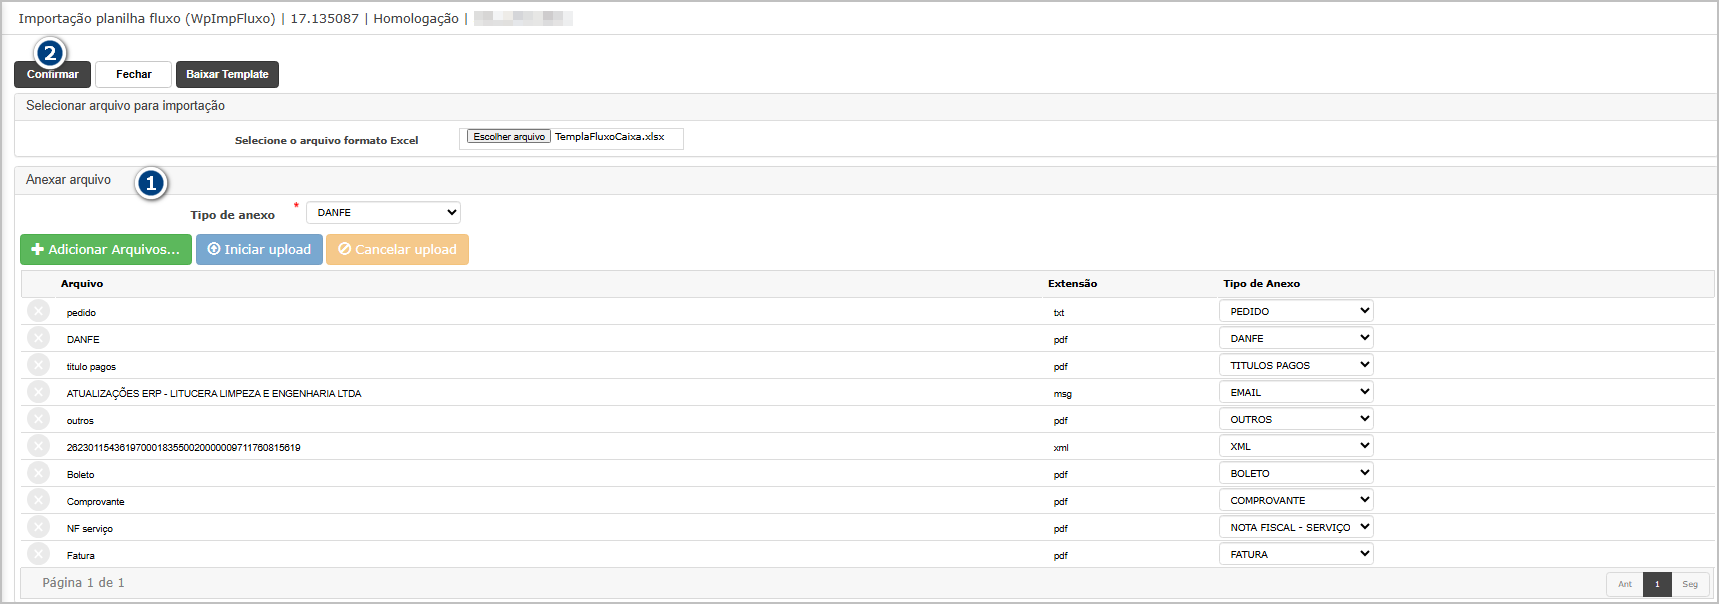Remove the outros file from list
This screenshot has height=604, width=1719.
[x=38, y=419]
